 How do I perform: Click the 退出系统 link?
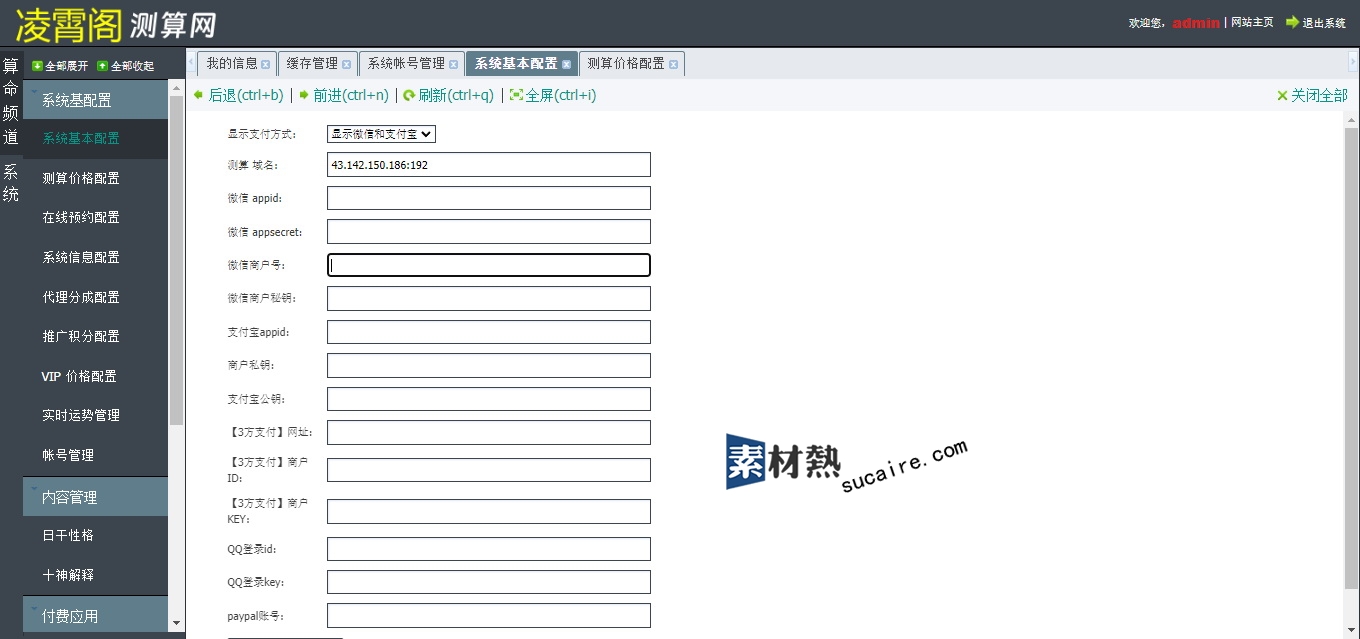[1323, 22]
